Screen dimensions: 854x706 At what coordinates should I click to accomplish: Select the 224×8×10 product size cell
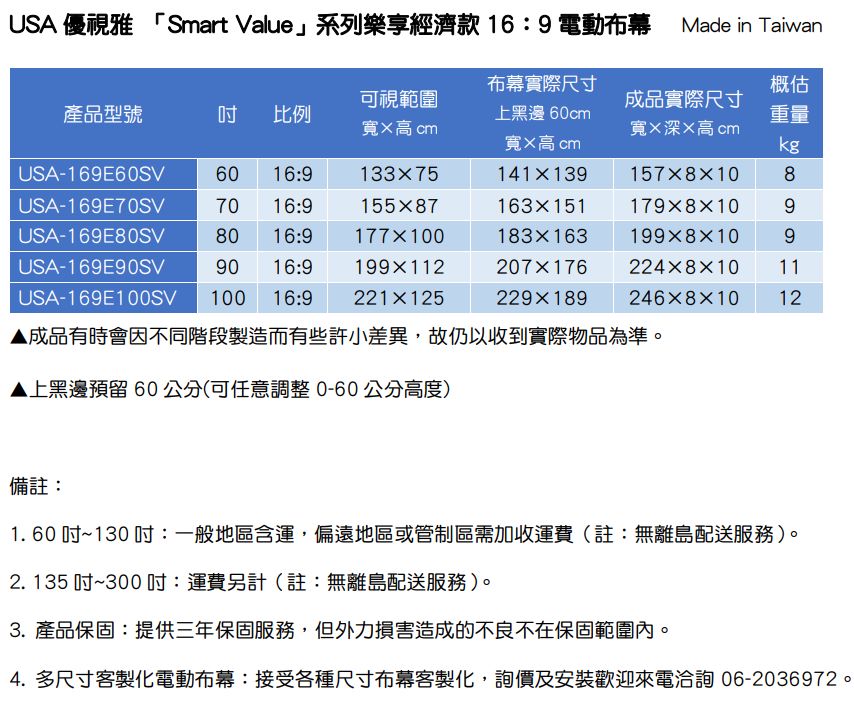(x=684, y=268)
